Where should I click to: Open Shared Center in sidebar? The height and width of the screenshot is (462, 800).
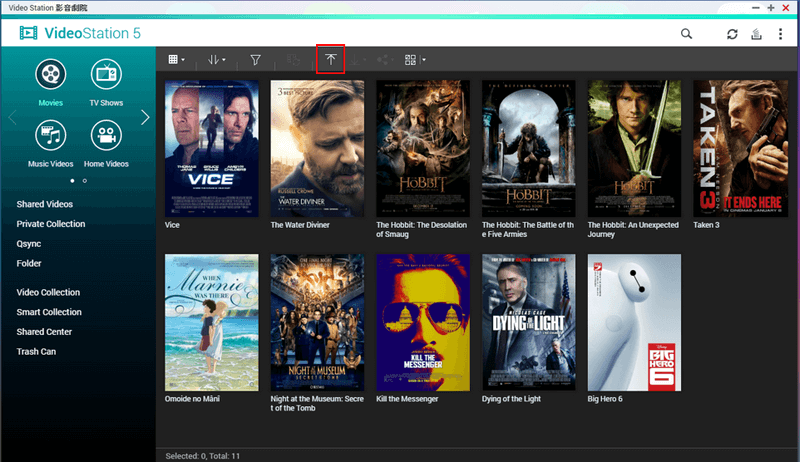coord(44,332)
